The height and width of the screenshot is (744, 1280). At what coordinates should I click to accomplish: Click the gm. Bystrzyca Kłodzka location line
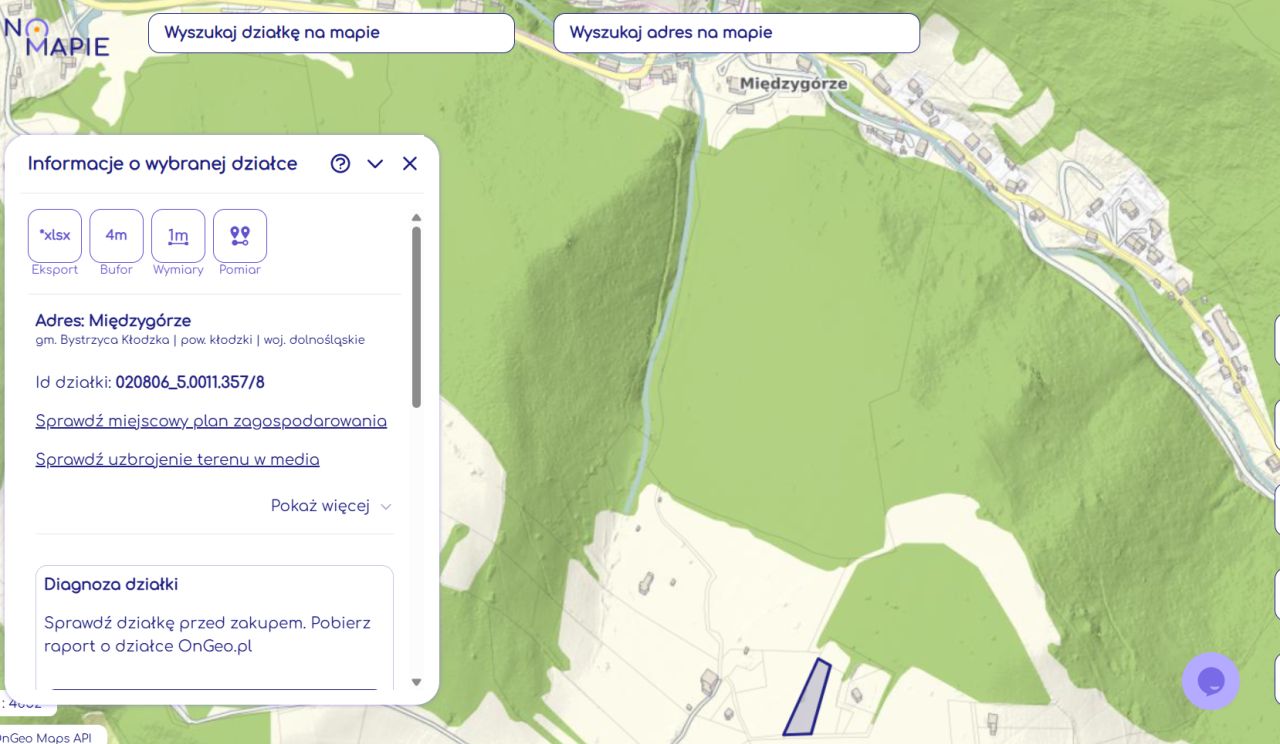point(200,340)
